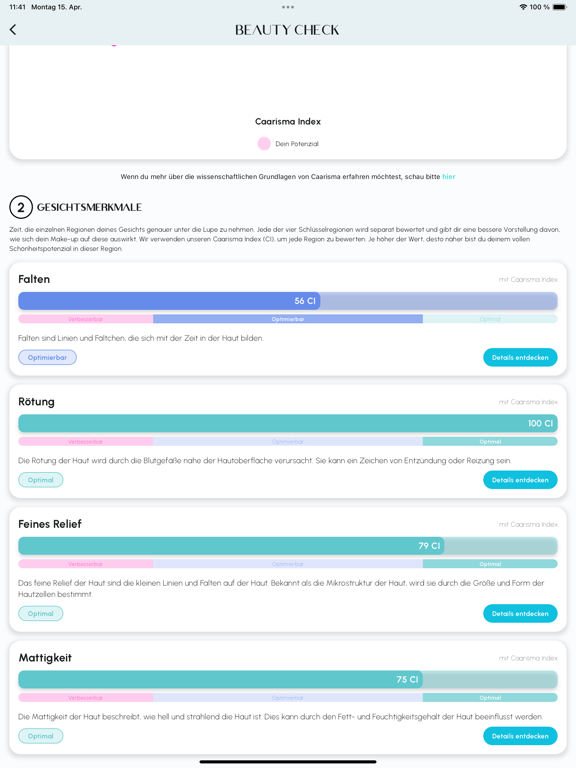Screen dimensions: 576x768
Task: Tap the Optimal badge under Rötung
Action: [41, 480]
